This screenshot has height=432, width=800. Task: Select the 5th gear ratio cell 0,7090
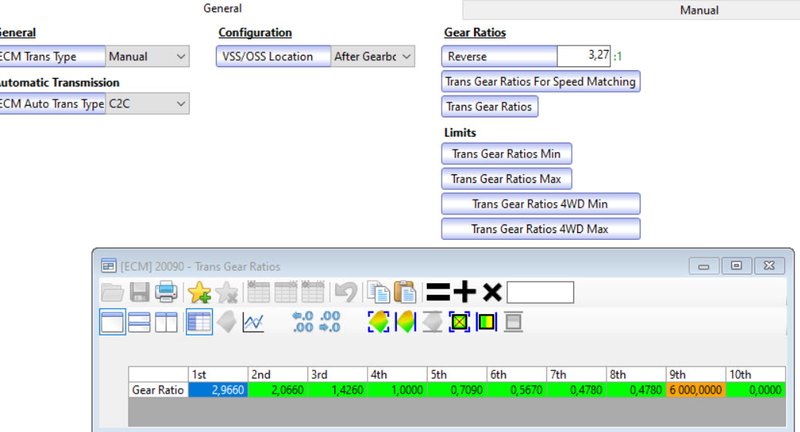tap(457, 390)
